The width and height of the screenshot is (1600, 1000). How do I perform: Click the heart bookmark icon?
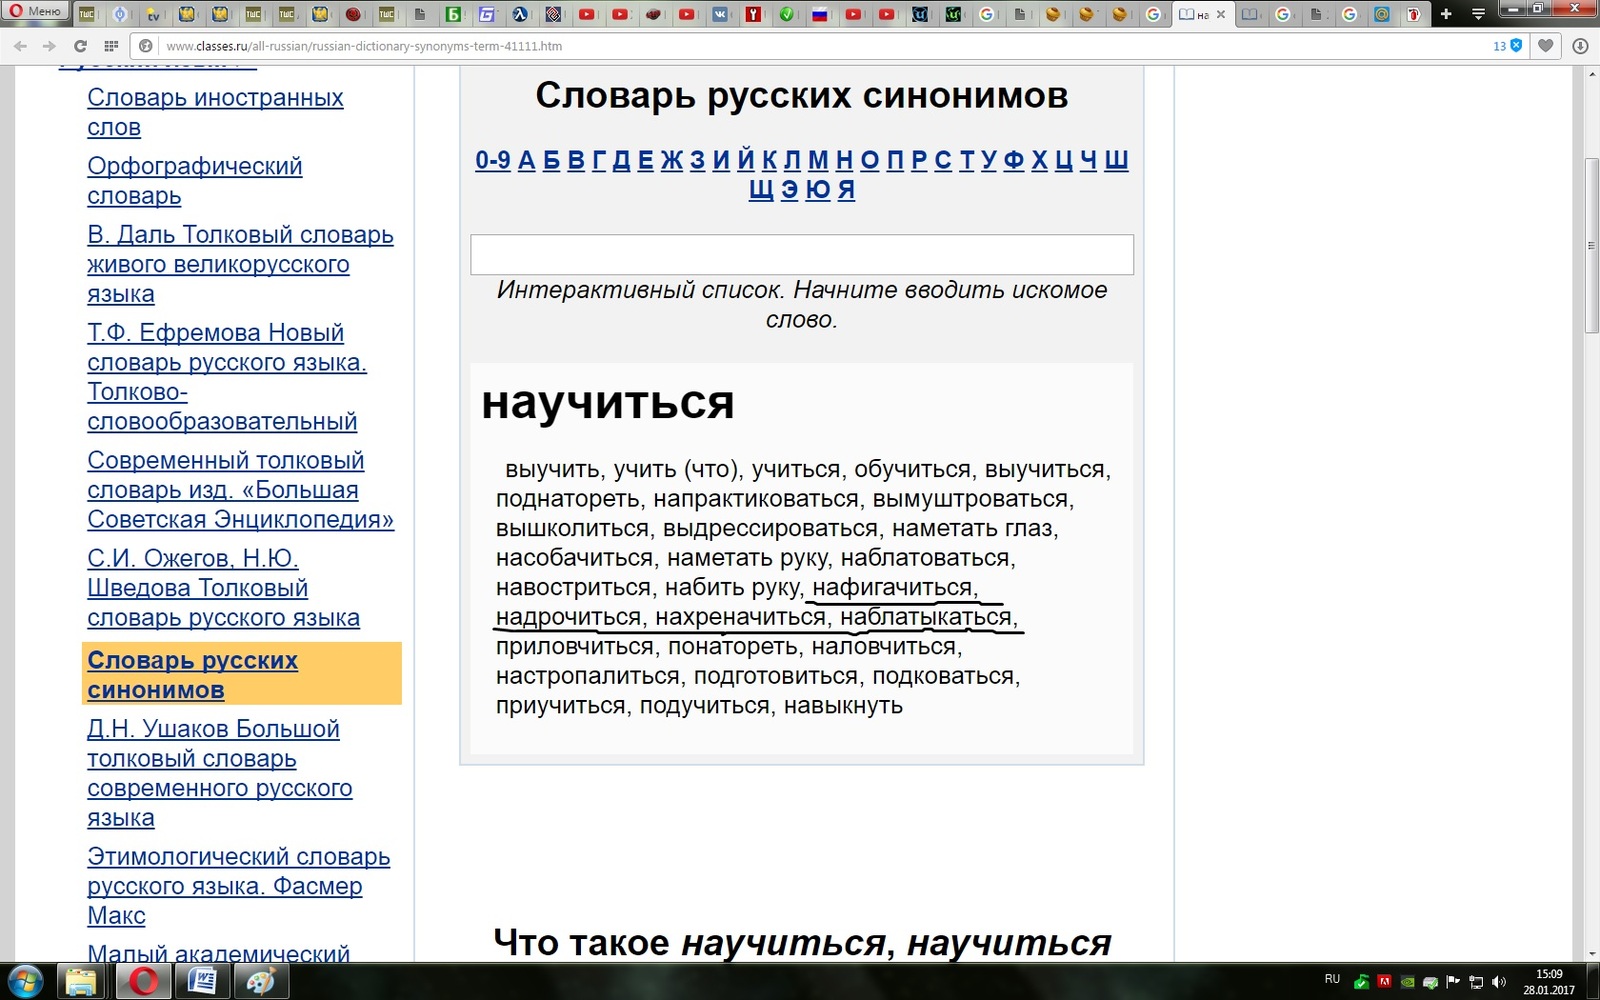(x=1546, y=46)
